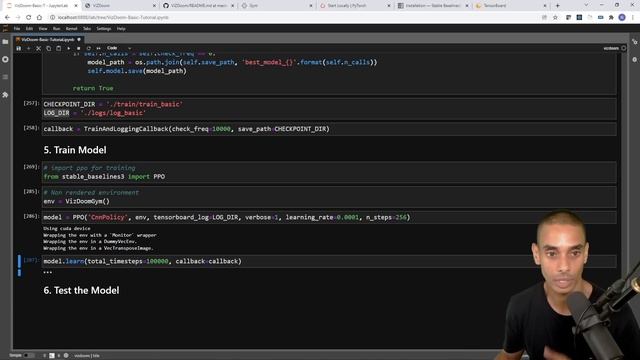Run the selected cell with play icon
Screen dimensions: 640x360
[69, 48]
